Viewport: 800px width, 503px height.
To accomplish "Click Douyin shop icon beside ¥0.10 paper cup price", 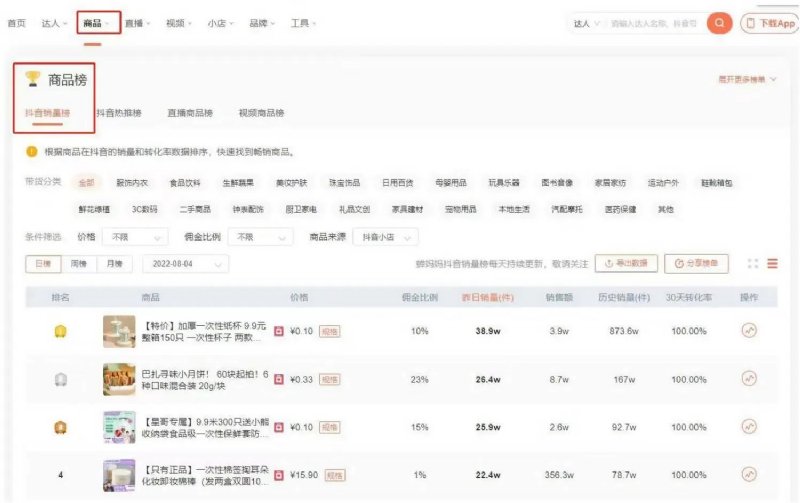I will coord(279,331).
